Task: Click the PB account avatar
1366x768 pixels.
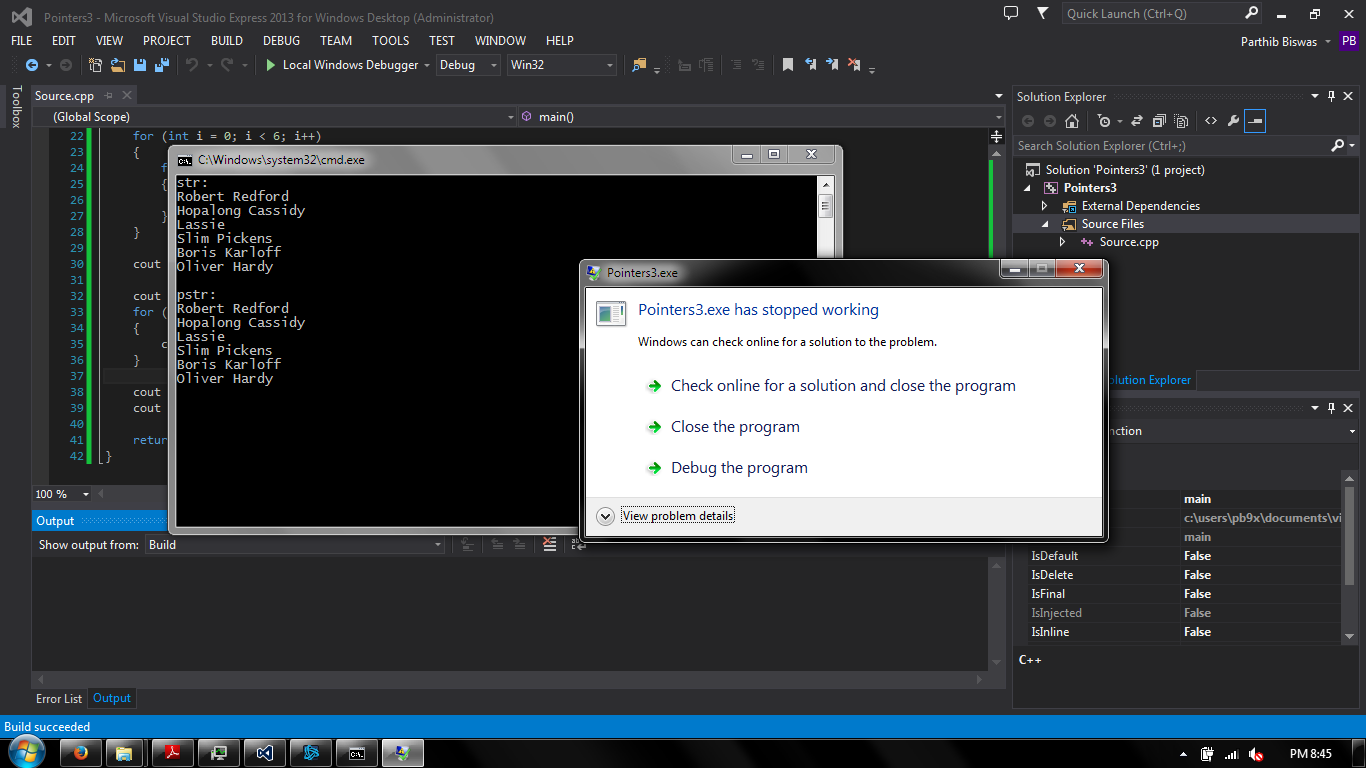Action: coord(1349,41)
